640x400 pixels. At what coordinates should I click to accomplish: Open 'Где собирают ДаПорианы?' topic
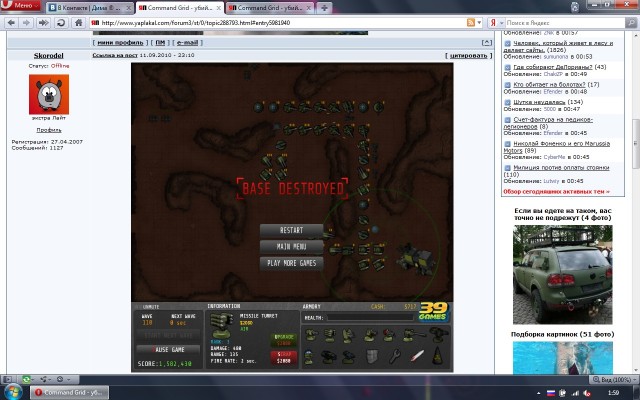pyautogui.click(x=553, y=67)
